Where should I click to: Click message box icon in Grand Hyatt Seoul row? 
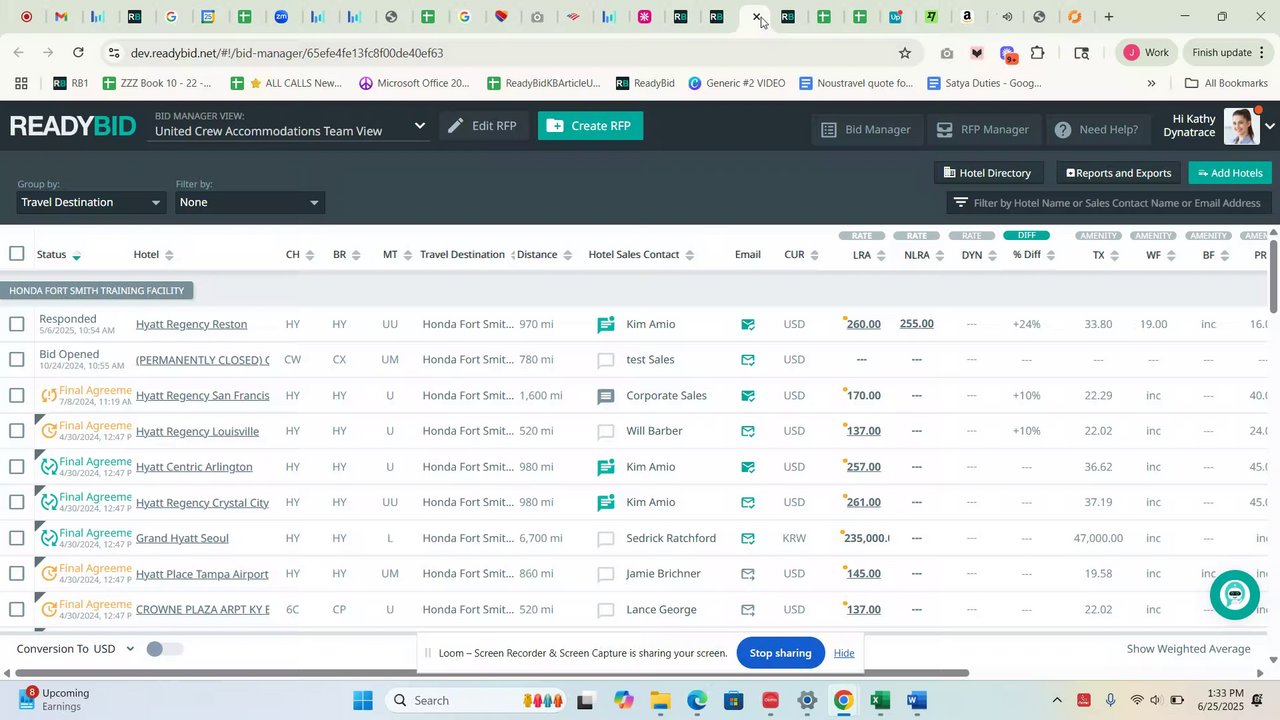click(x=606, y=539)
